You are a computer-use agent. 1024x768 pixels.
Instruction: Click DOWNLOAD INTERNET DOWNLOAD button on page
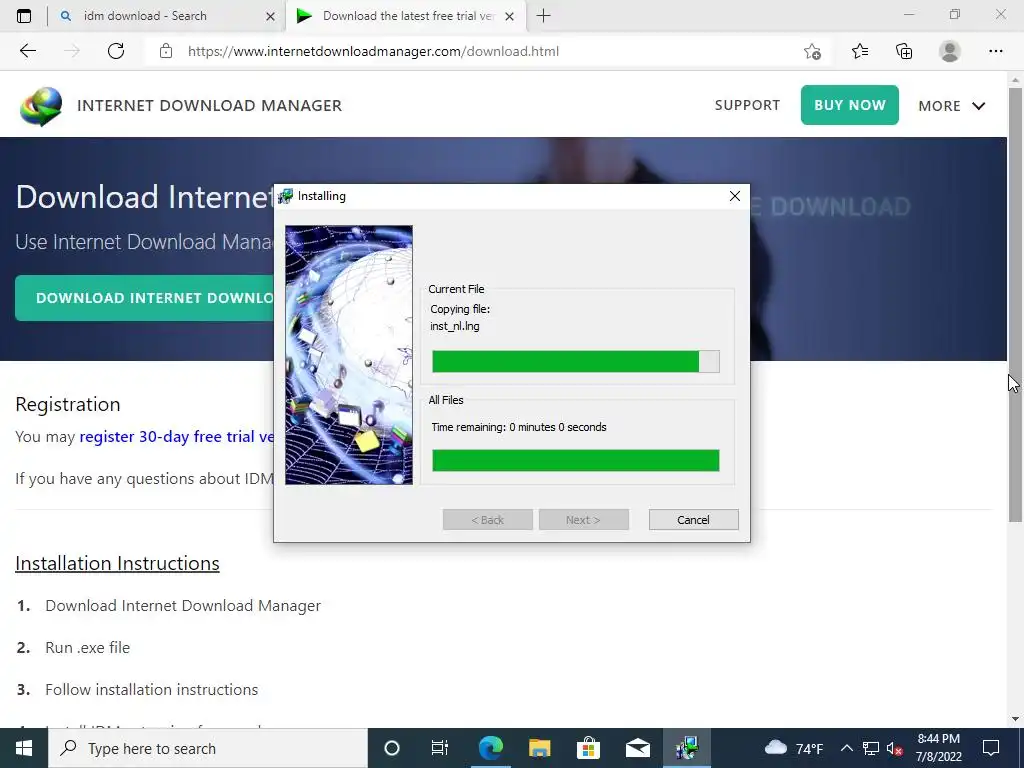145,298
